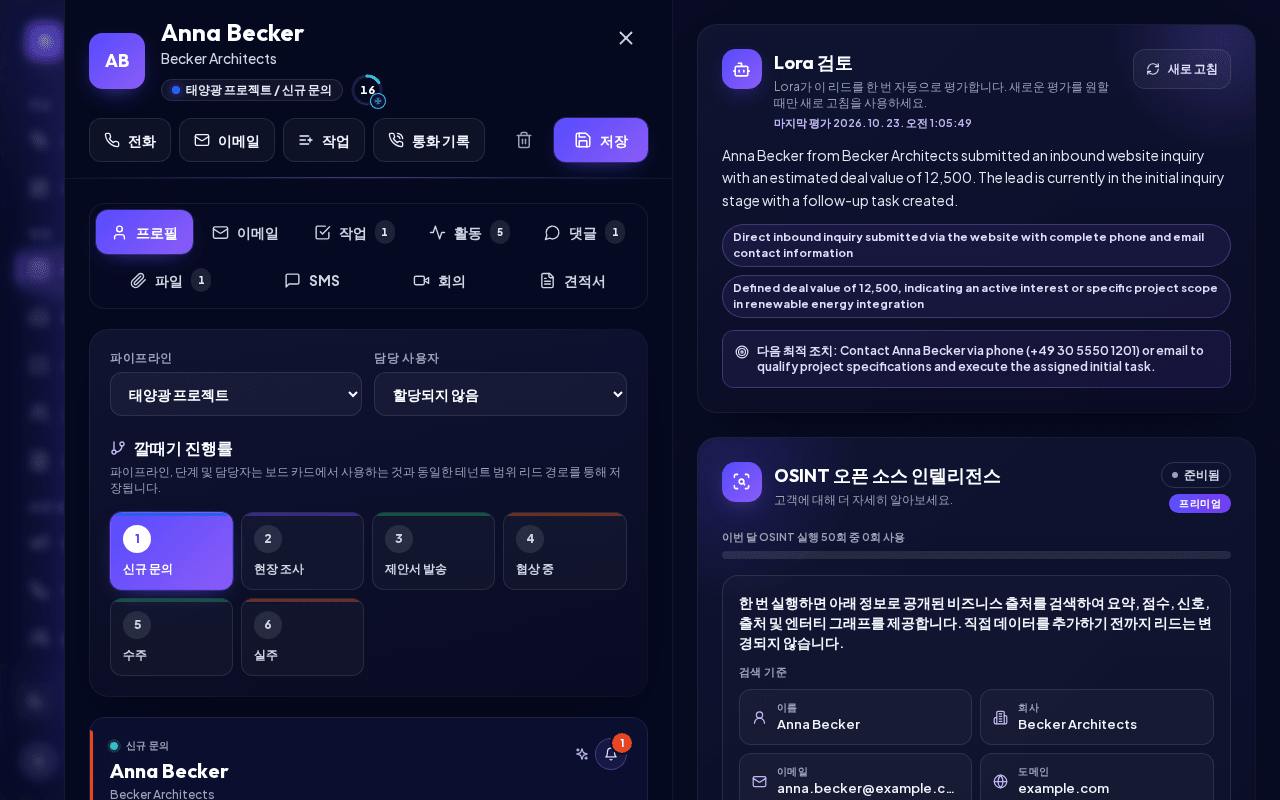Open the 댓글 comments tab
Image resolution: width=1280 pixels, height=800 pixels.
tap(584, 232)
